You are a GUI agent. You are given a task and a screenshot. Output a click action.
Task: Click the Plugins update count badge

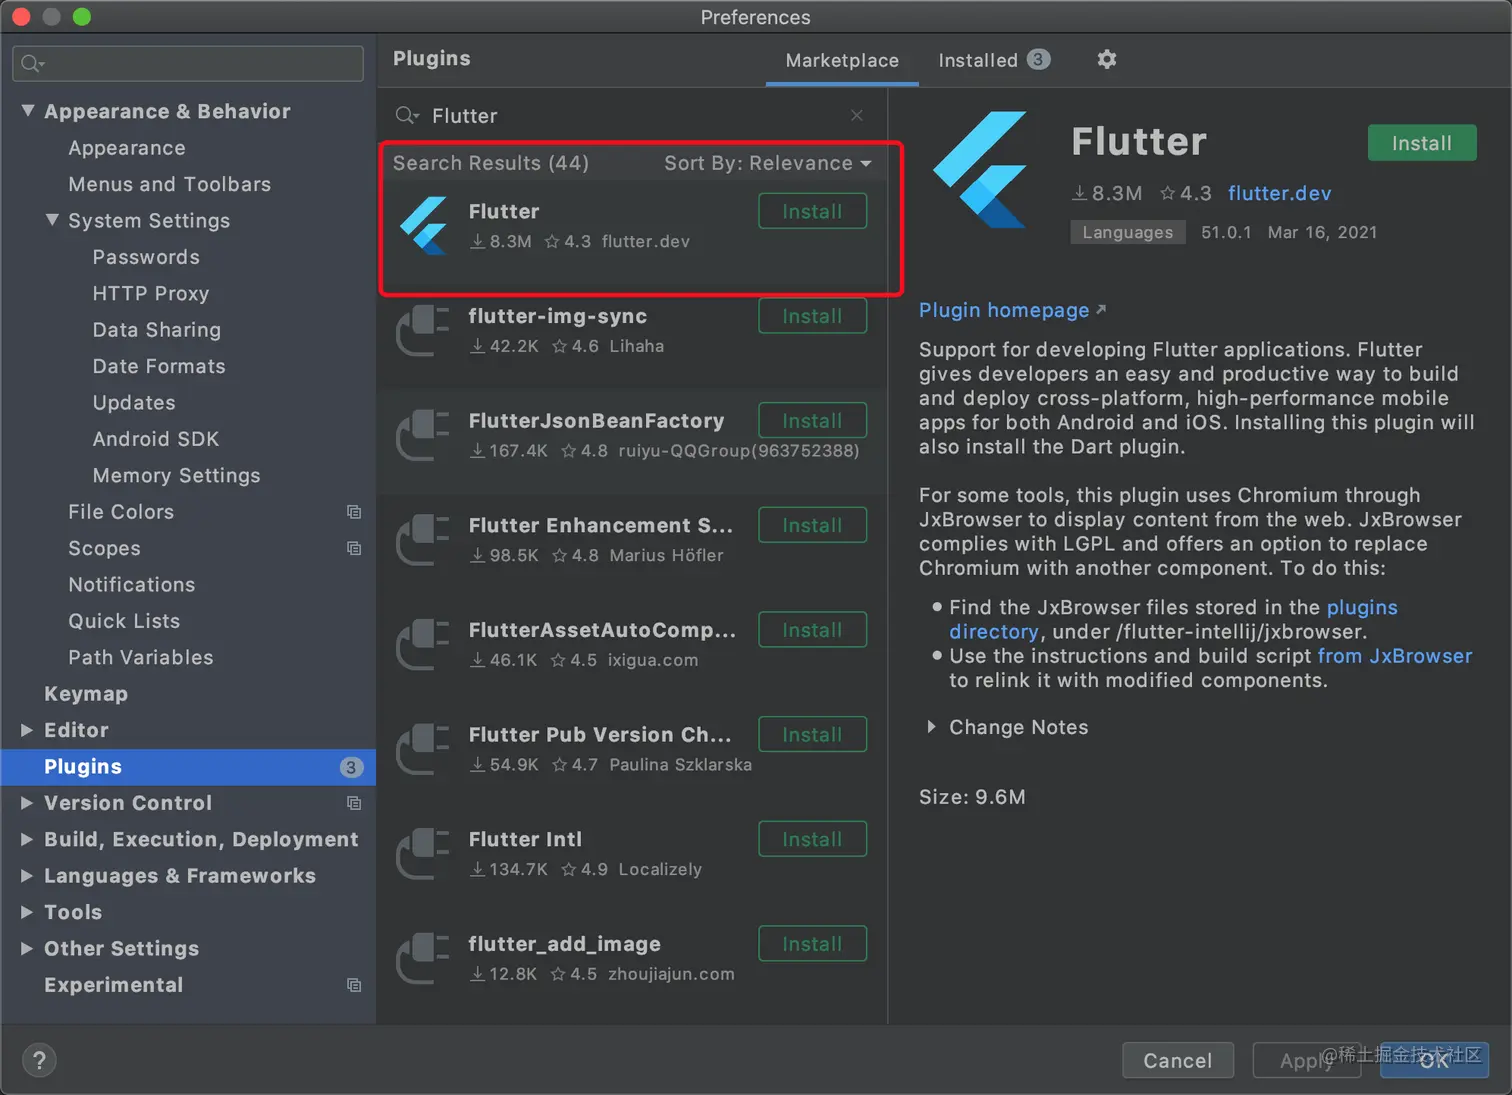pos(351,767)
